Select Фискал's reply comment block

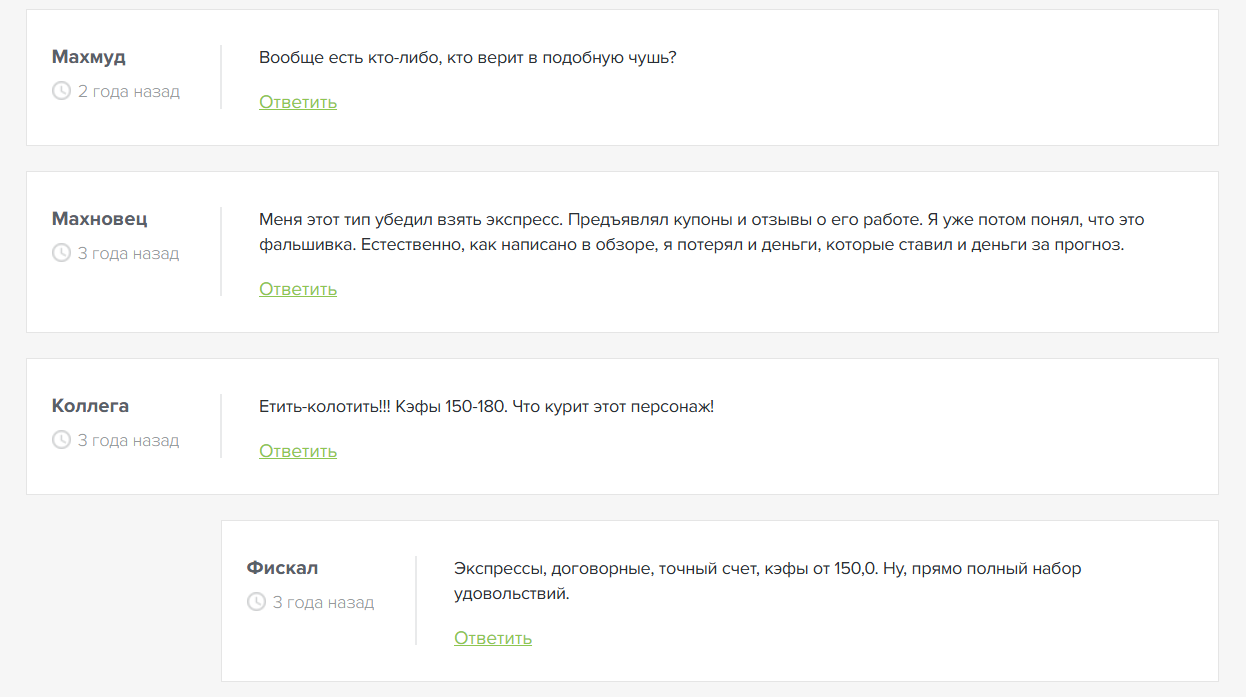[x=767, y=580]
